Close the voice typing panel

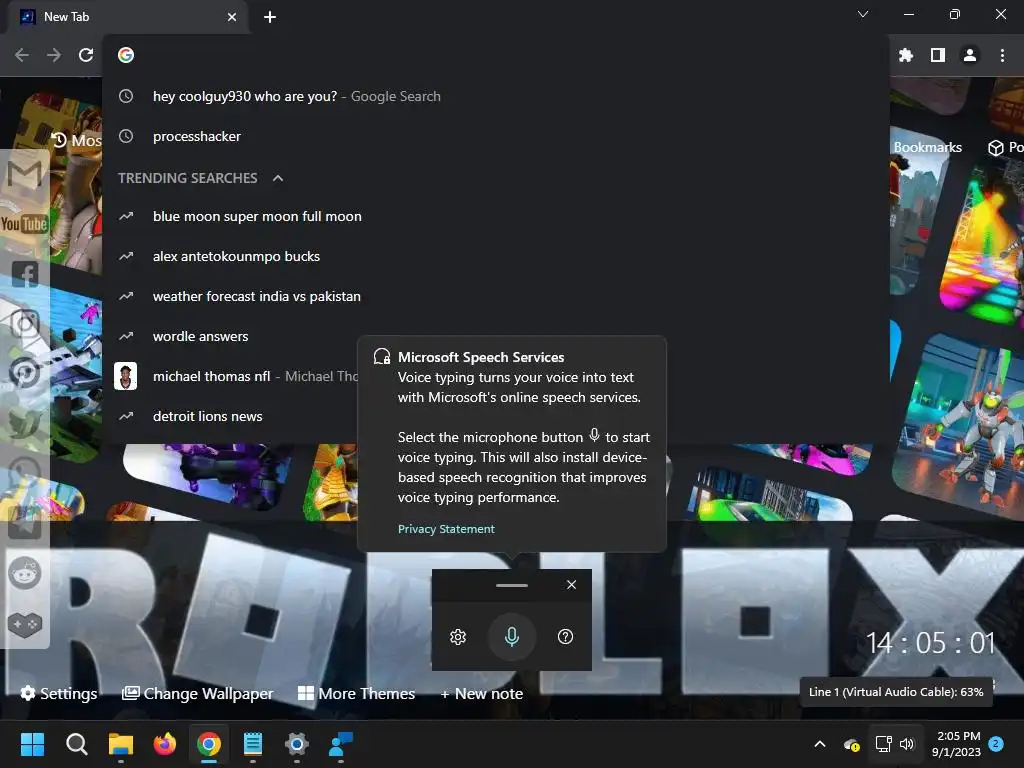coord(571,584)
